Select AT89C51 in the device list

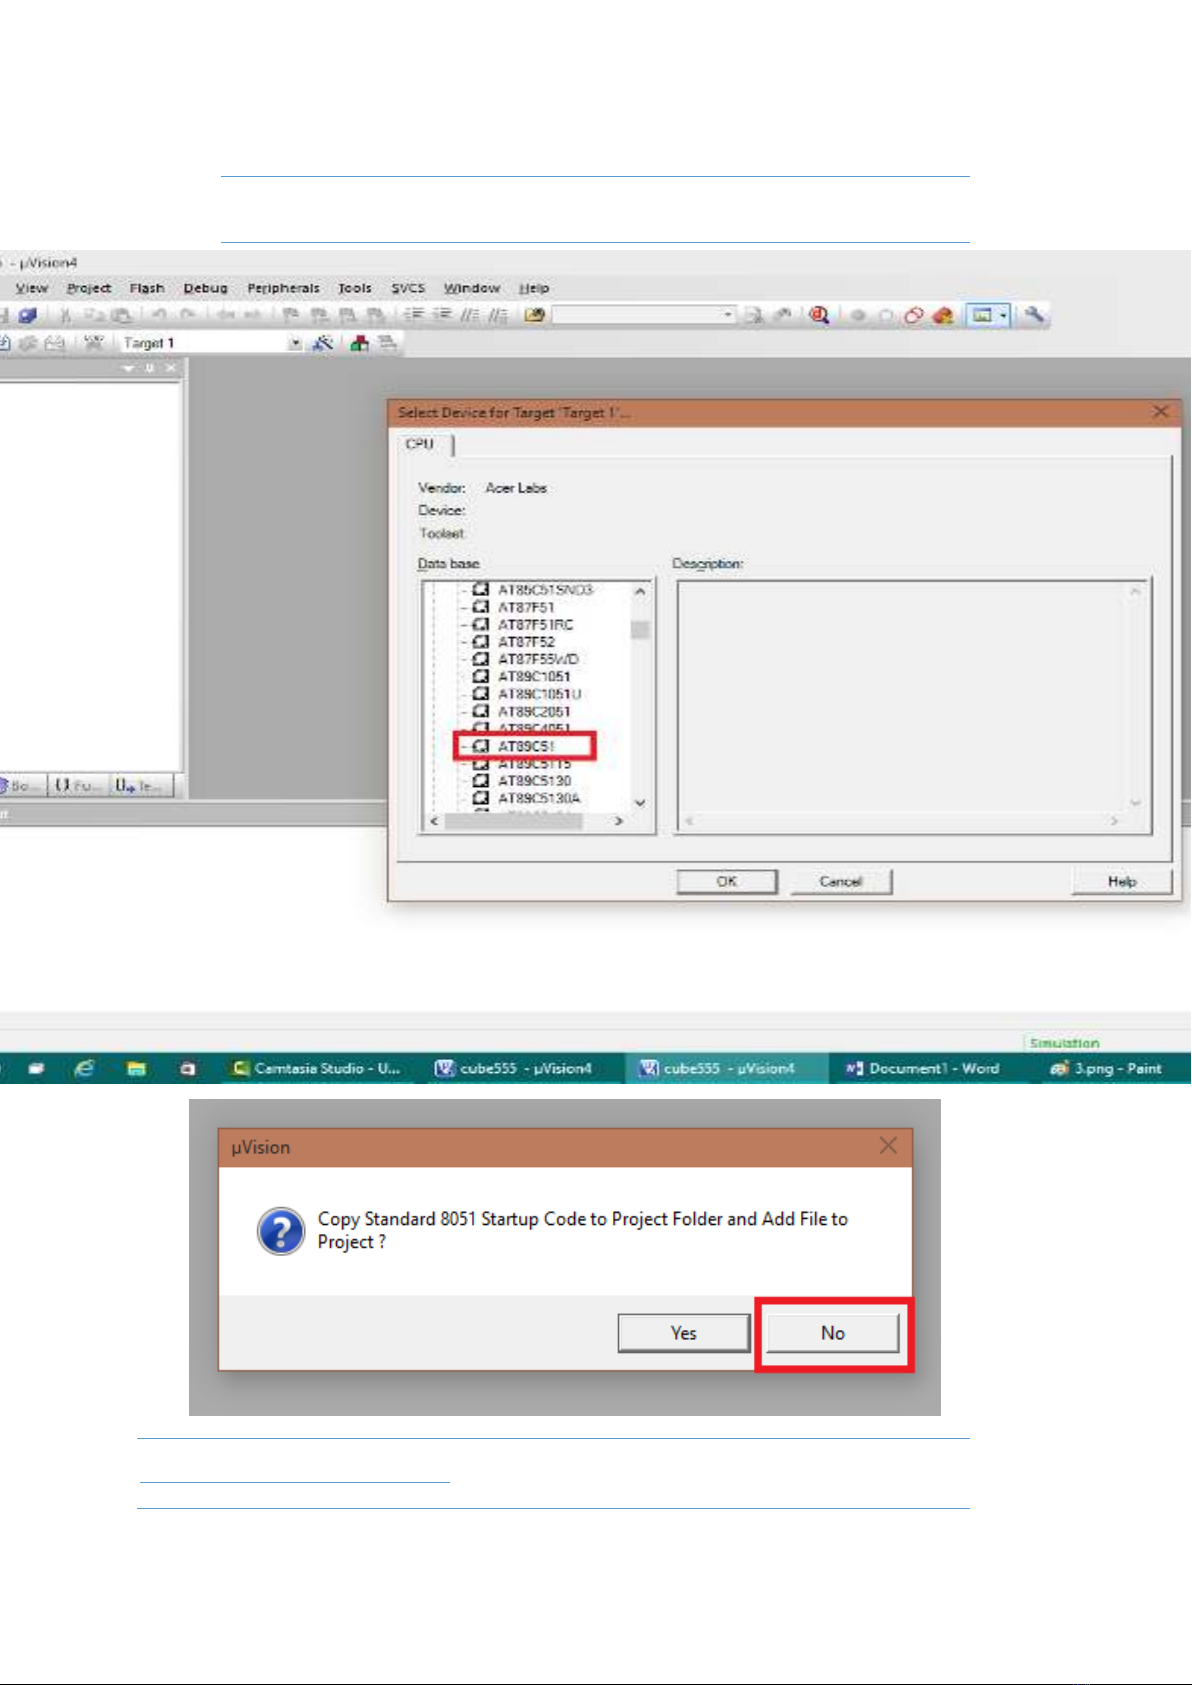(x=526, y=746)
